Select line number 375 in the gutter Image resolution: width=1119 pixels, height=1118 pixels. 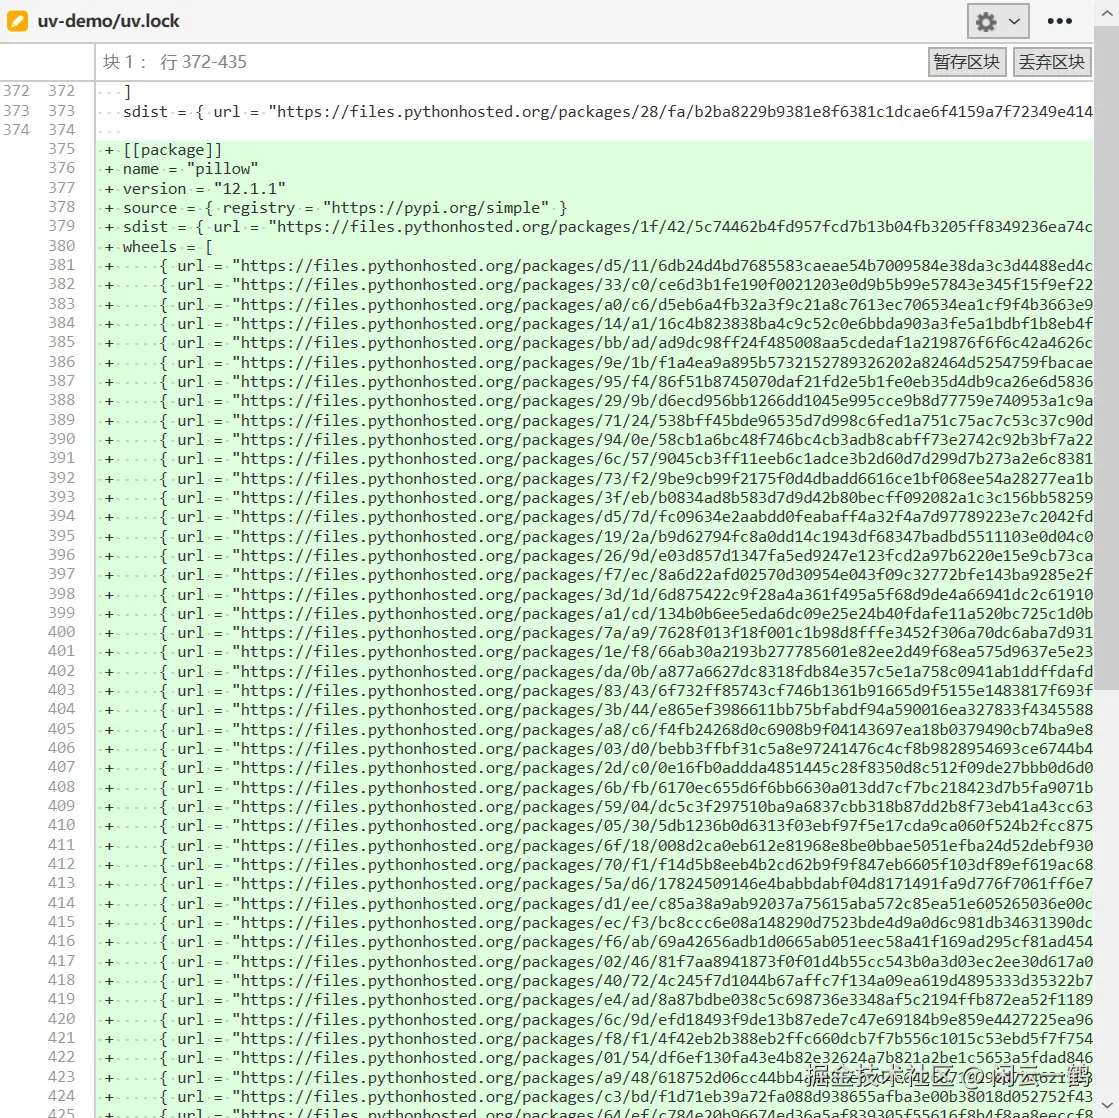61,149
